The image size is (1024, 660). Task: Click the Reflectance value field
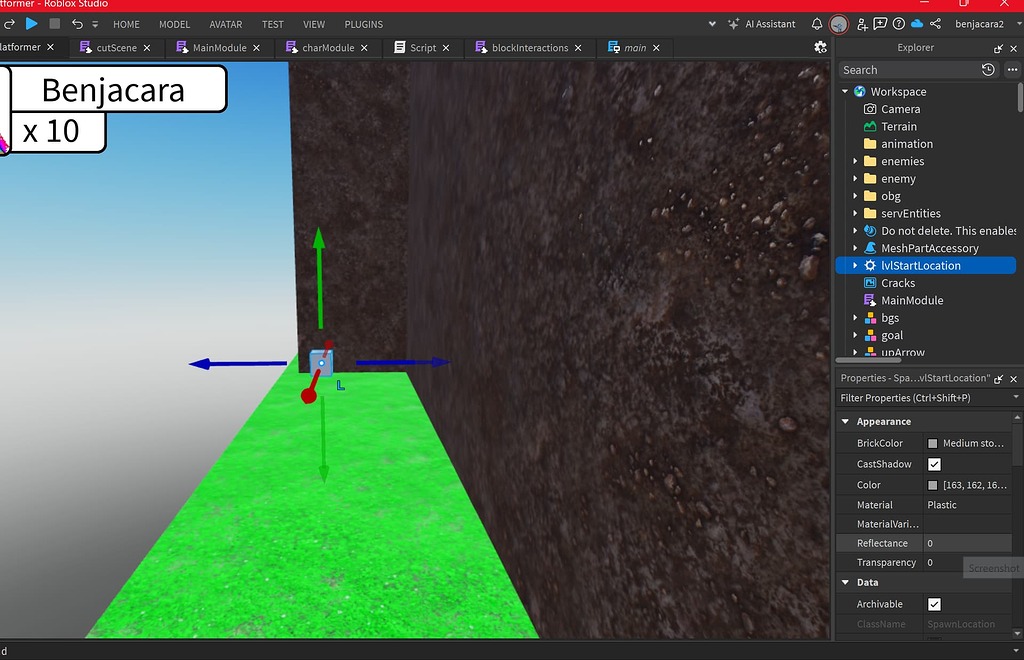968,543
